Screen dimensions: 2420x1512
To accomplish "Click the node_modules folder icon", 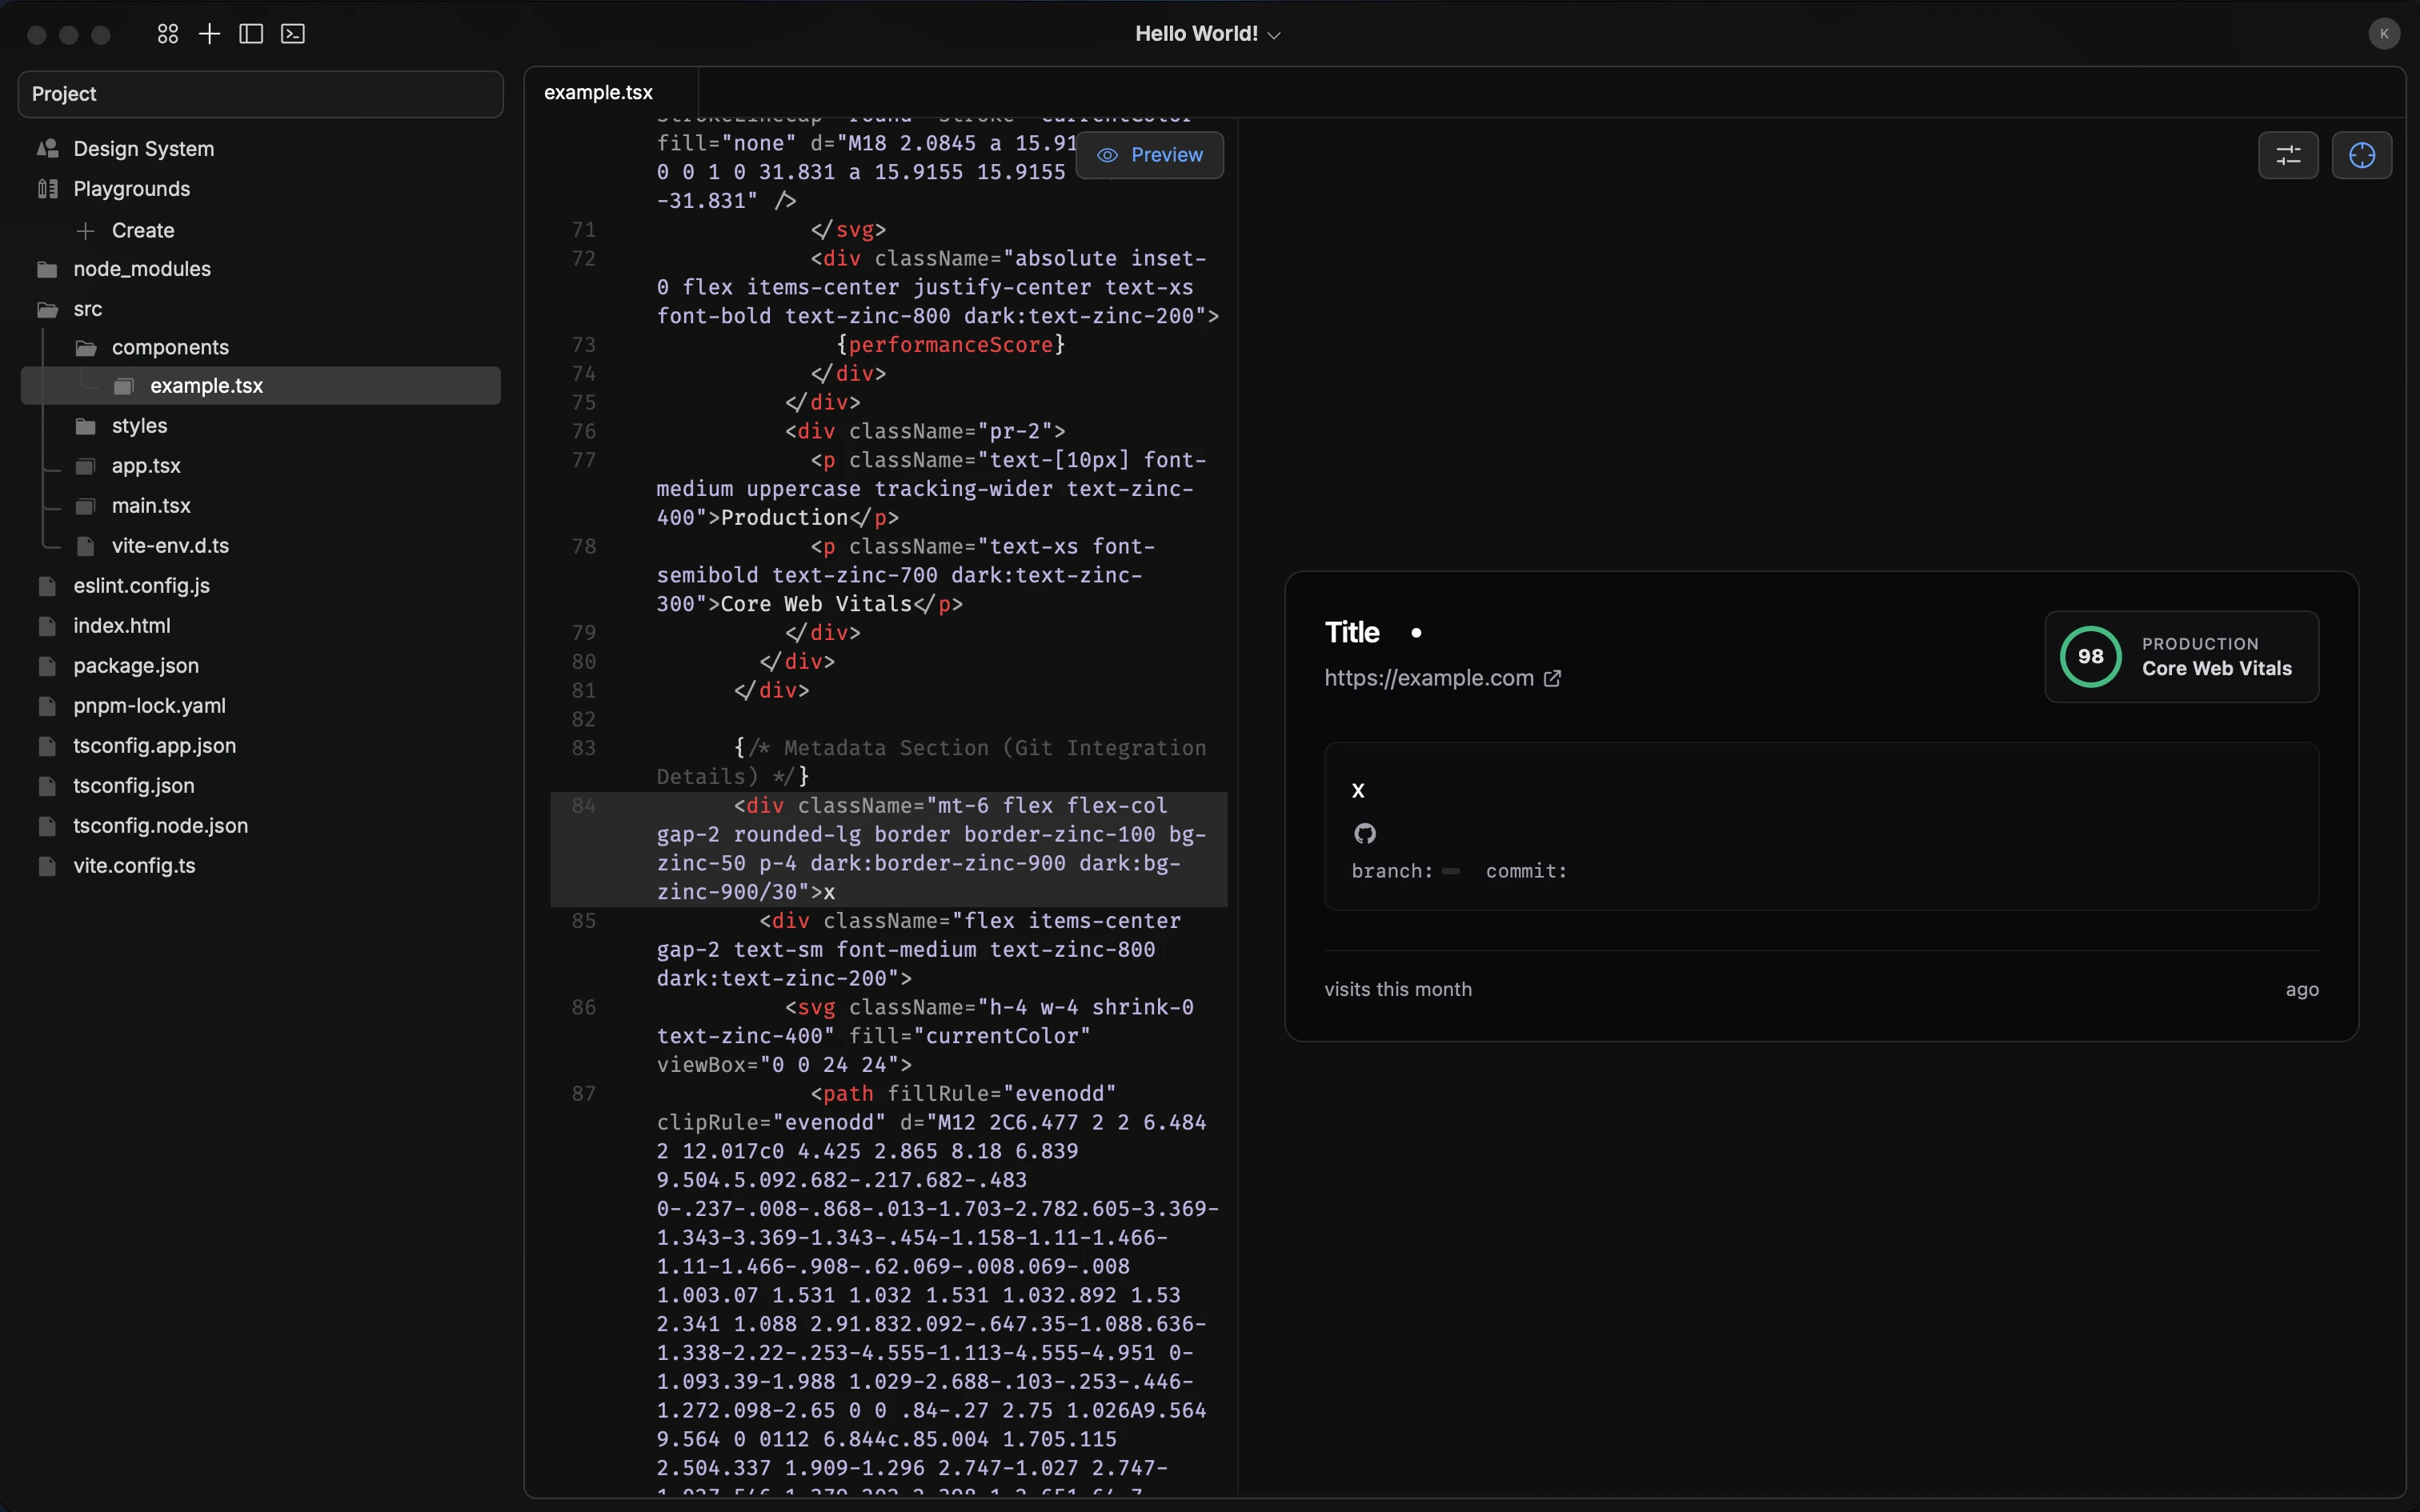I will (x=47, y=270).
